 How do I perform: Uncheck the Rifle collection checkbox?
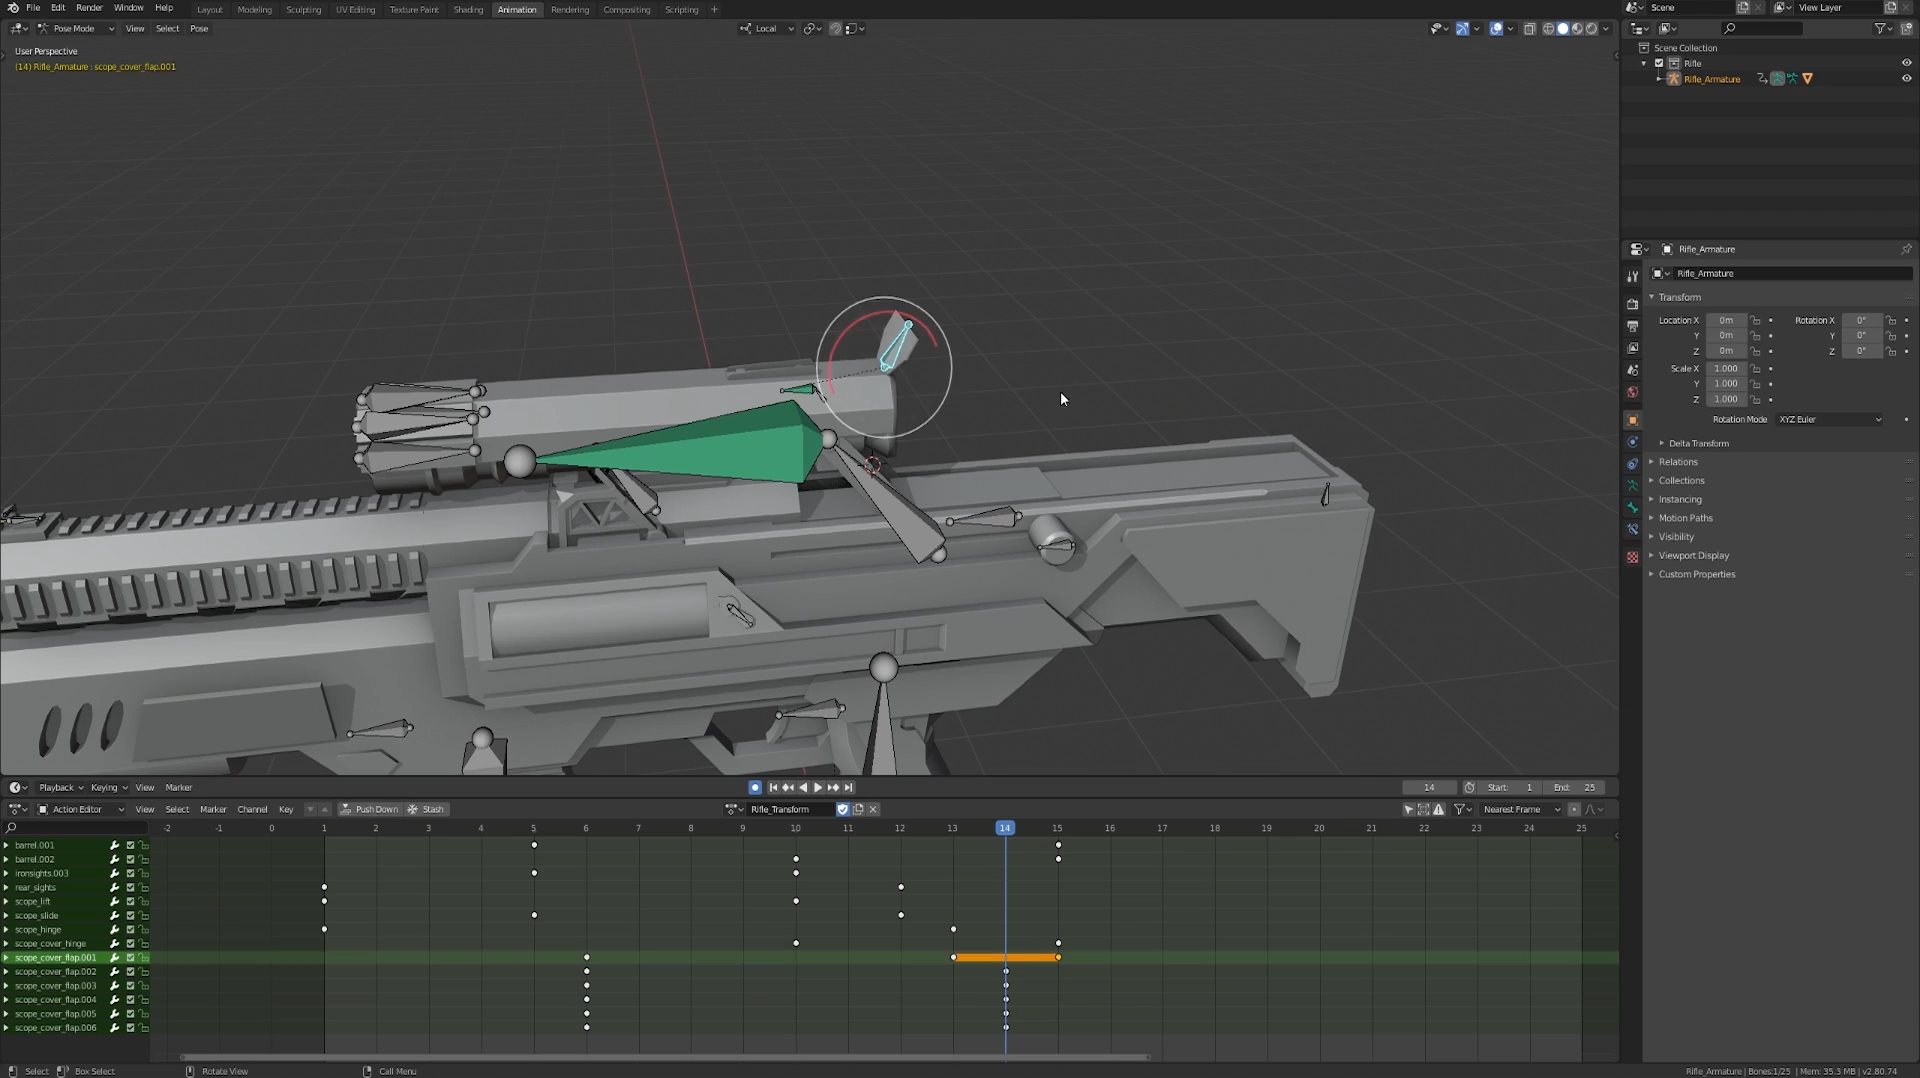coord(1659,63)
